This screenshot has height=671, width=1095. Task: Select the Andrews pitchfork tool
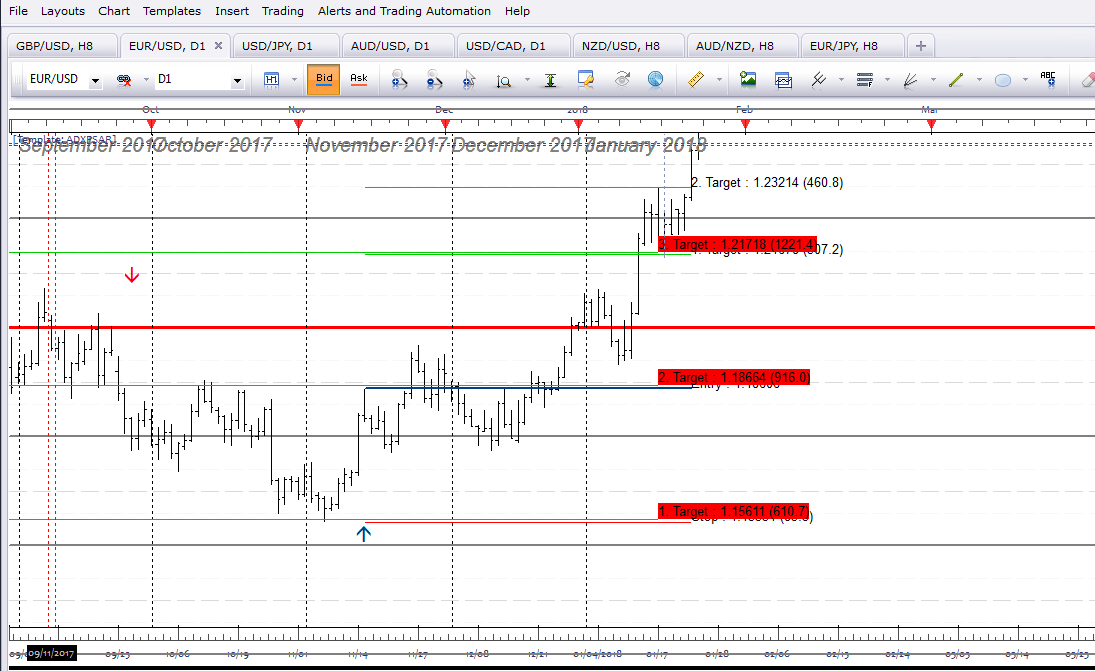(818, 80)
